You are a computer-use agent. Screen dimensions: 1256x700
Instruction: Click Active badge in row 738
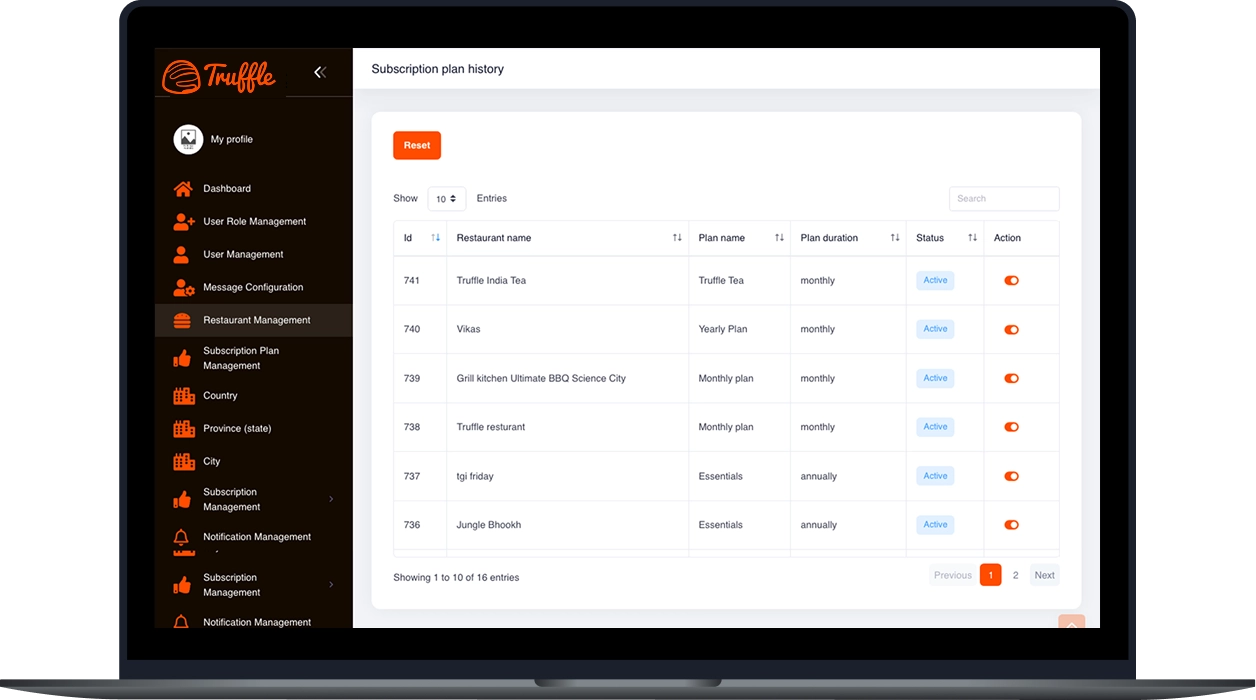[x=935, y=427]
